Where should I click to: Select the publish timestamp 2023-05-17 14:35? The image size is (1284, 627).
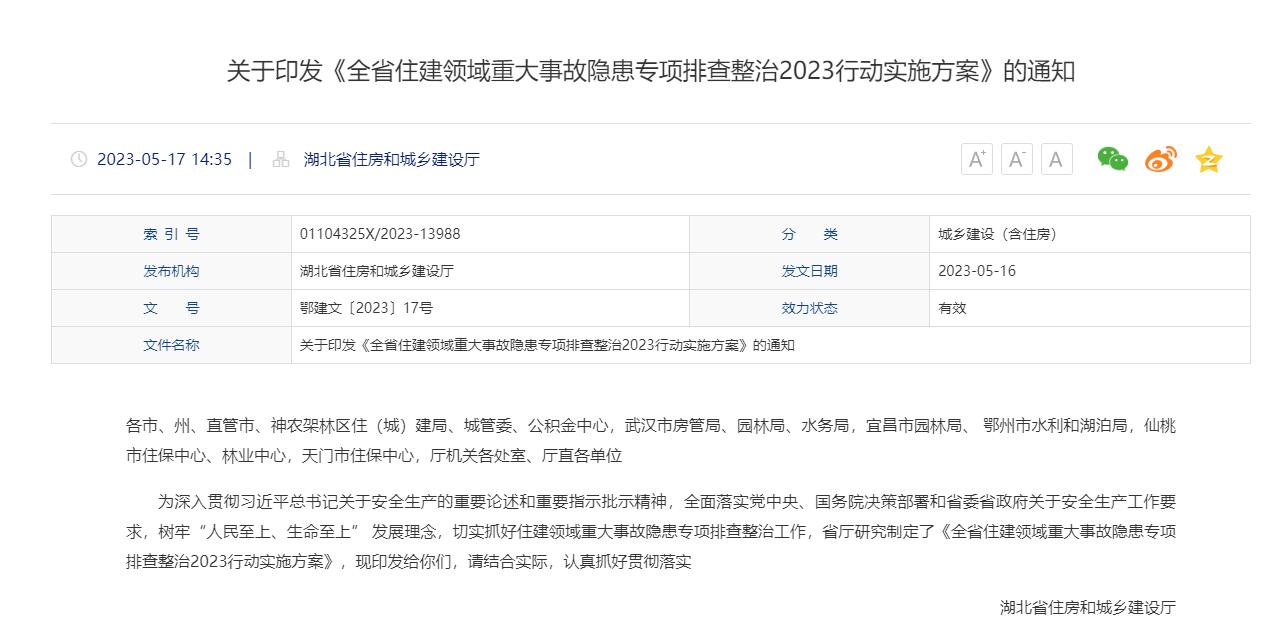click(x=166, y=159)
